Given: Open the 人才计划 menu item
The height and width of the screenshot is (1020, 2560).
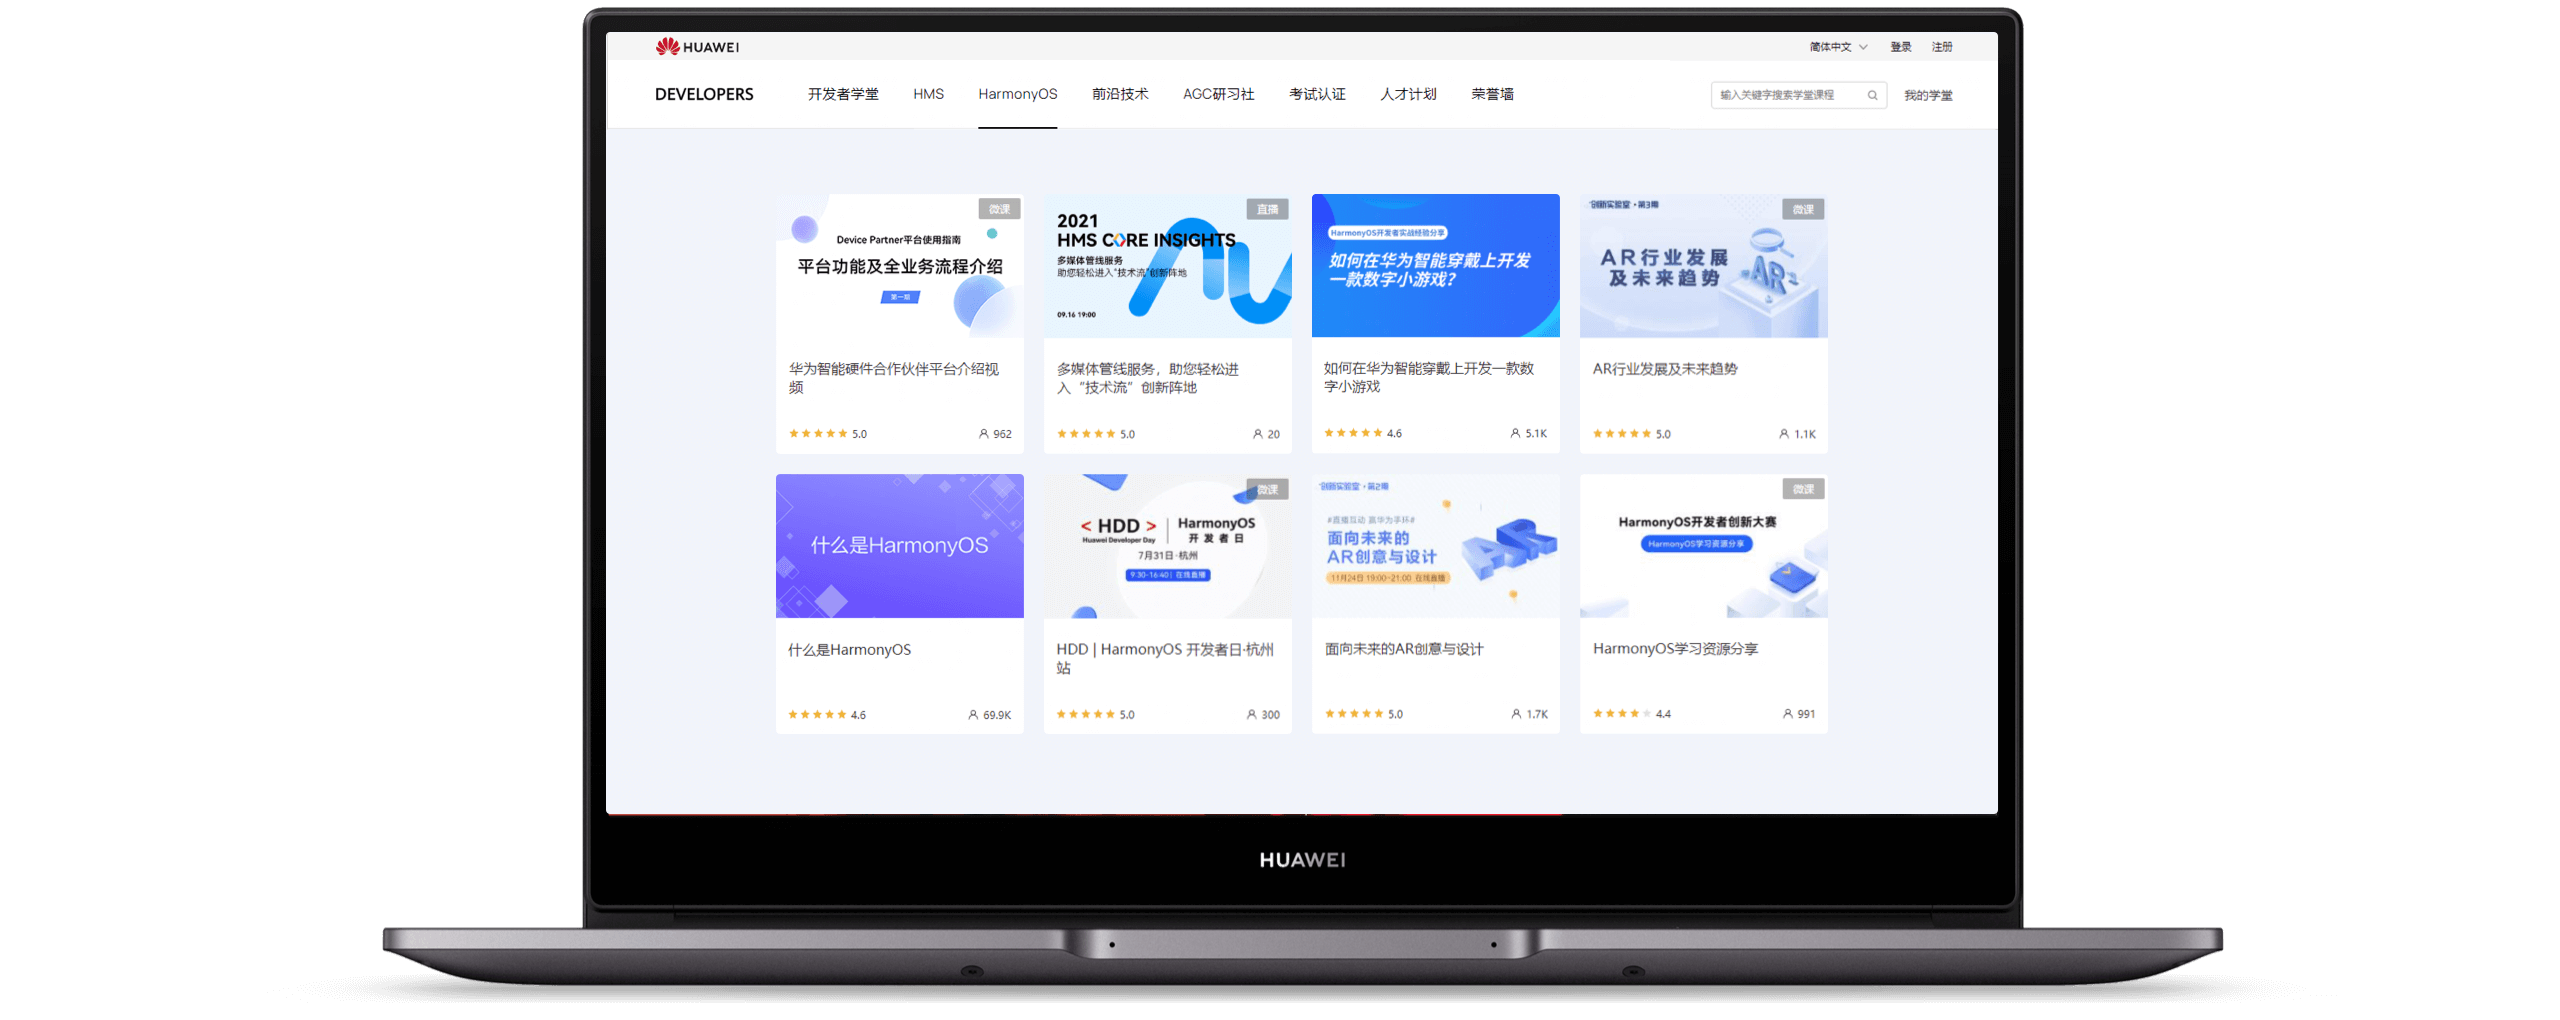Looking at the screenshot, I should (1408, 94).
